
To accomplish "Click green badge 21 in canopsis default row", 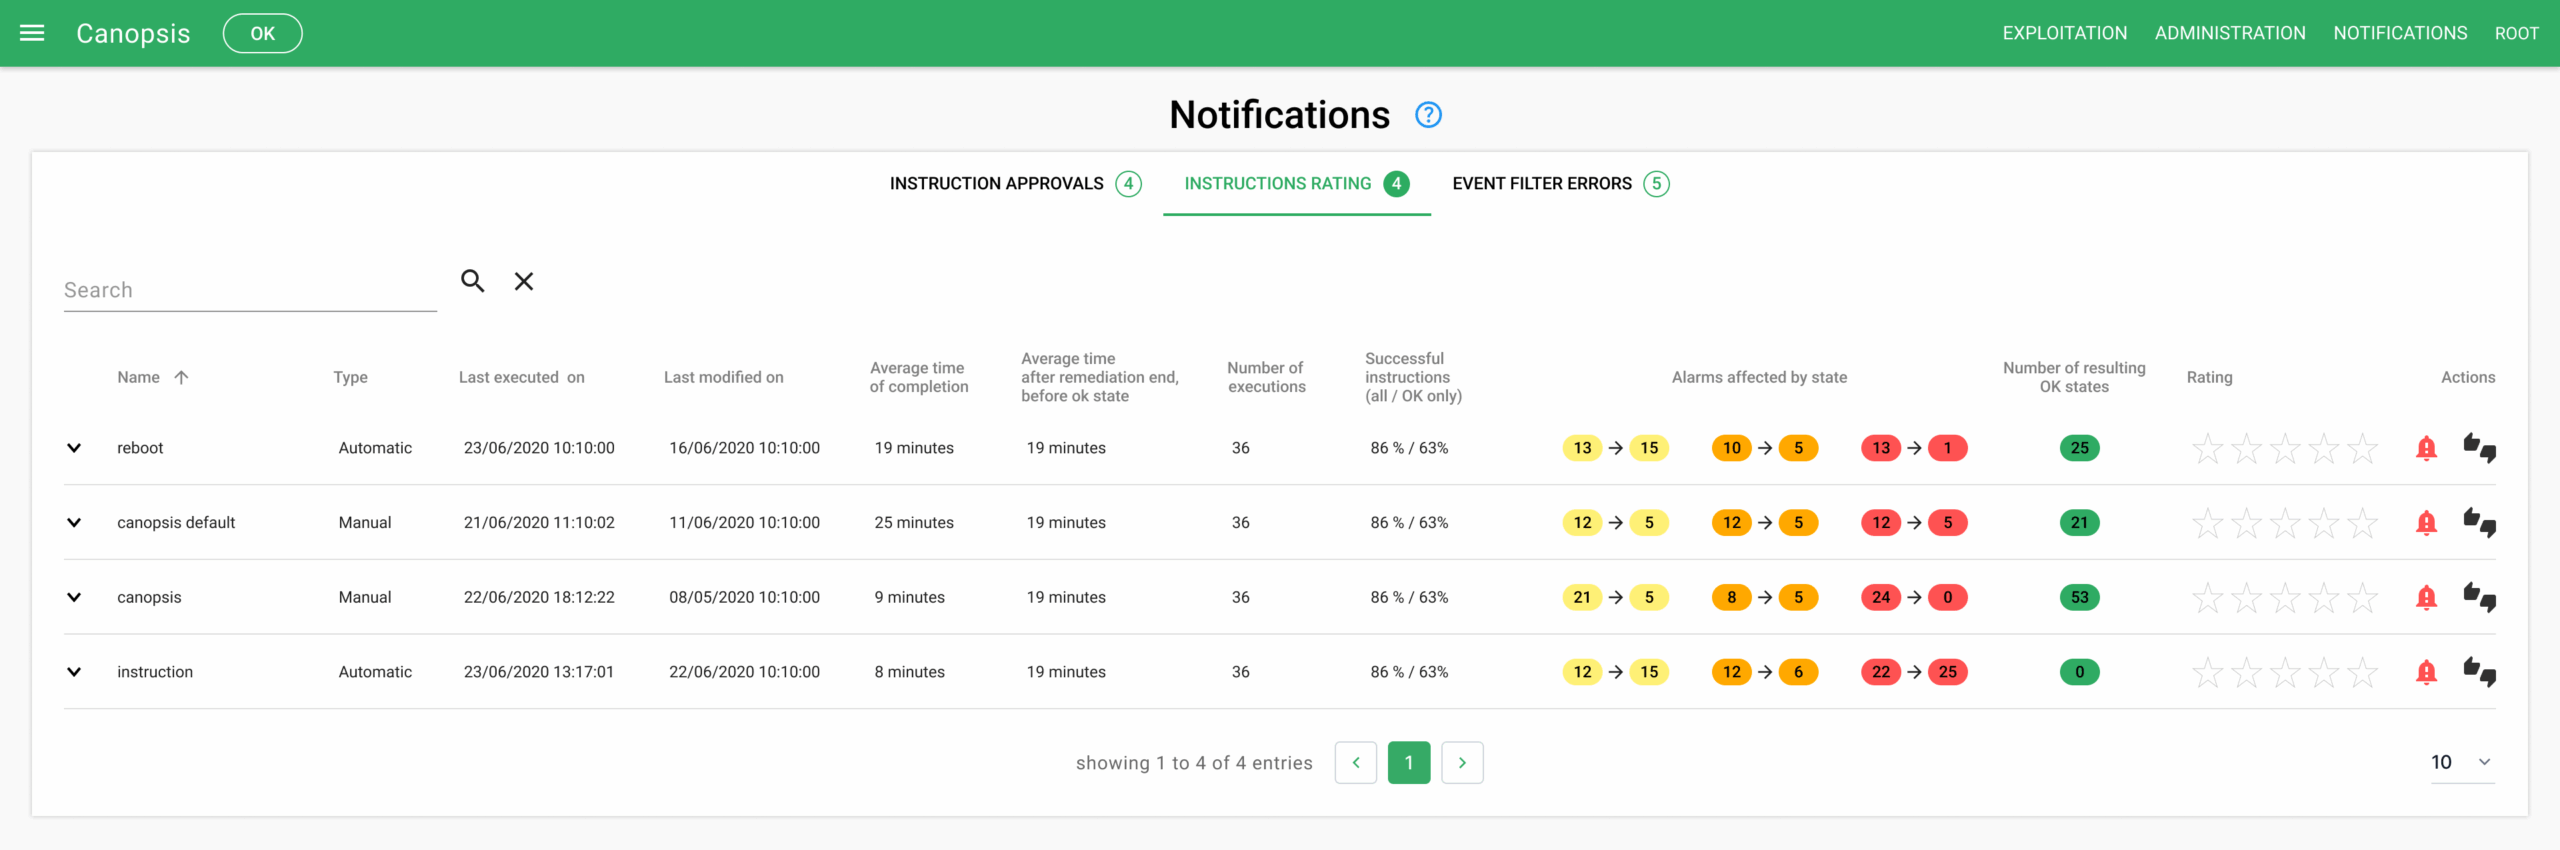I will click(x=2080, y=523).
